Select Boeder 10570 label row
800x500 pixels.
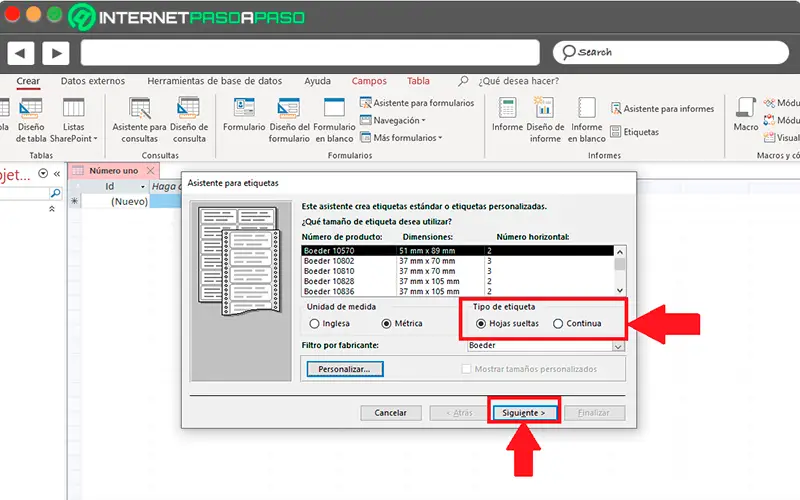point(457,251)
